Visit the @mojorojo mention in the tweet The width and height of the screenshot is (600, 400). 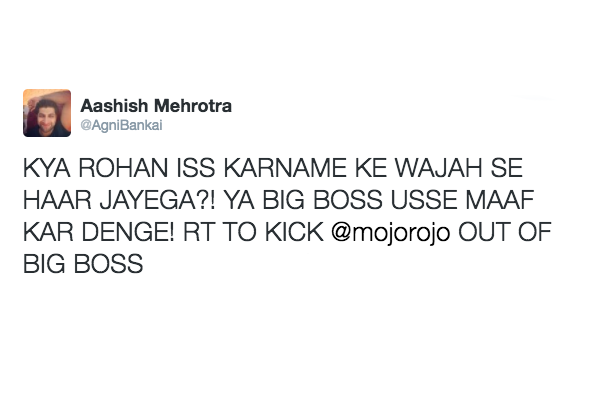coord(390,233)
